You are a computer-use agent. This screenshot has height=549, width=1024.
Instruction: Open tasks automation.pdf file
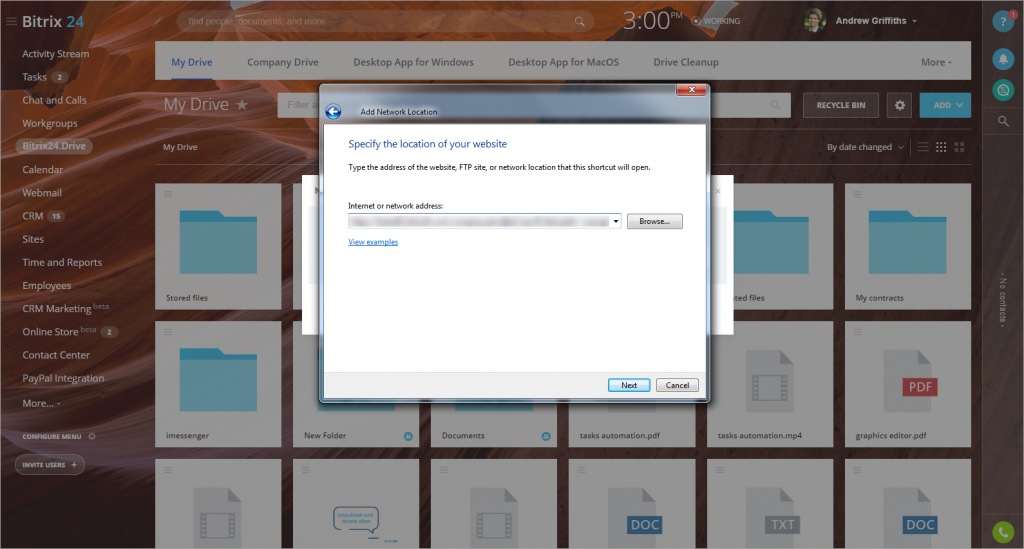pos(632,384)
